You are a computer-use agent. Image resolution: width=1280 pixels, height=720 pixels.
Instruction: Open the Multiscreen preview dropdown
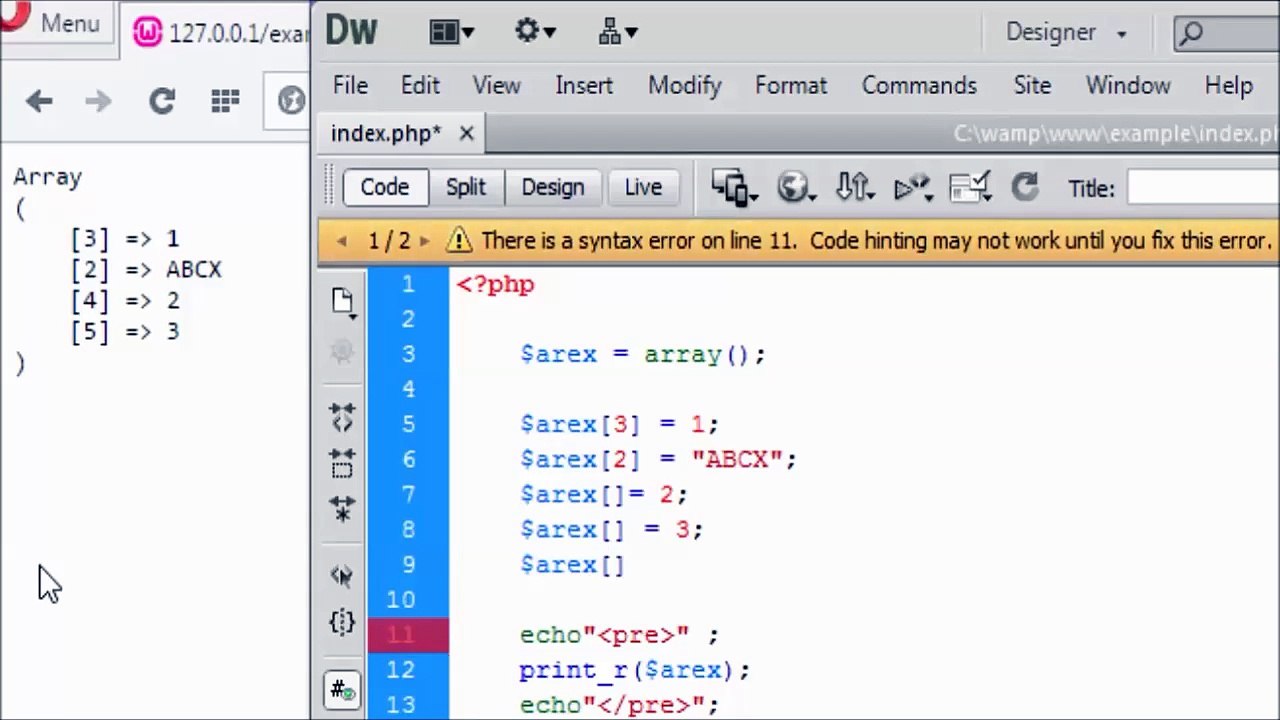734,188
